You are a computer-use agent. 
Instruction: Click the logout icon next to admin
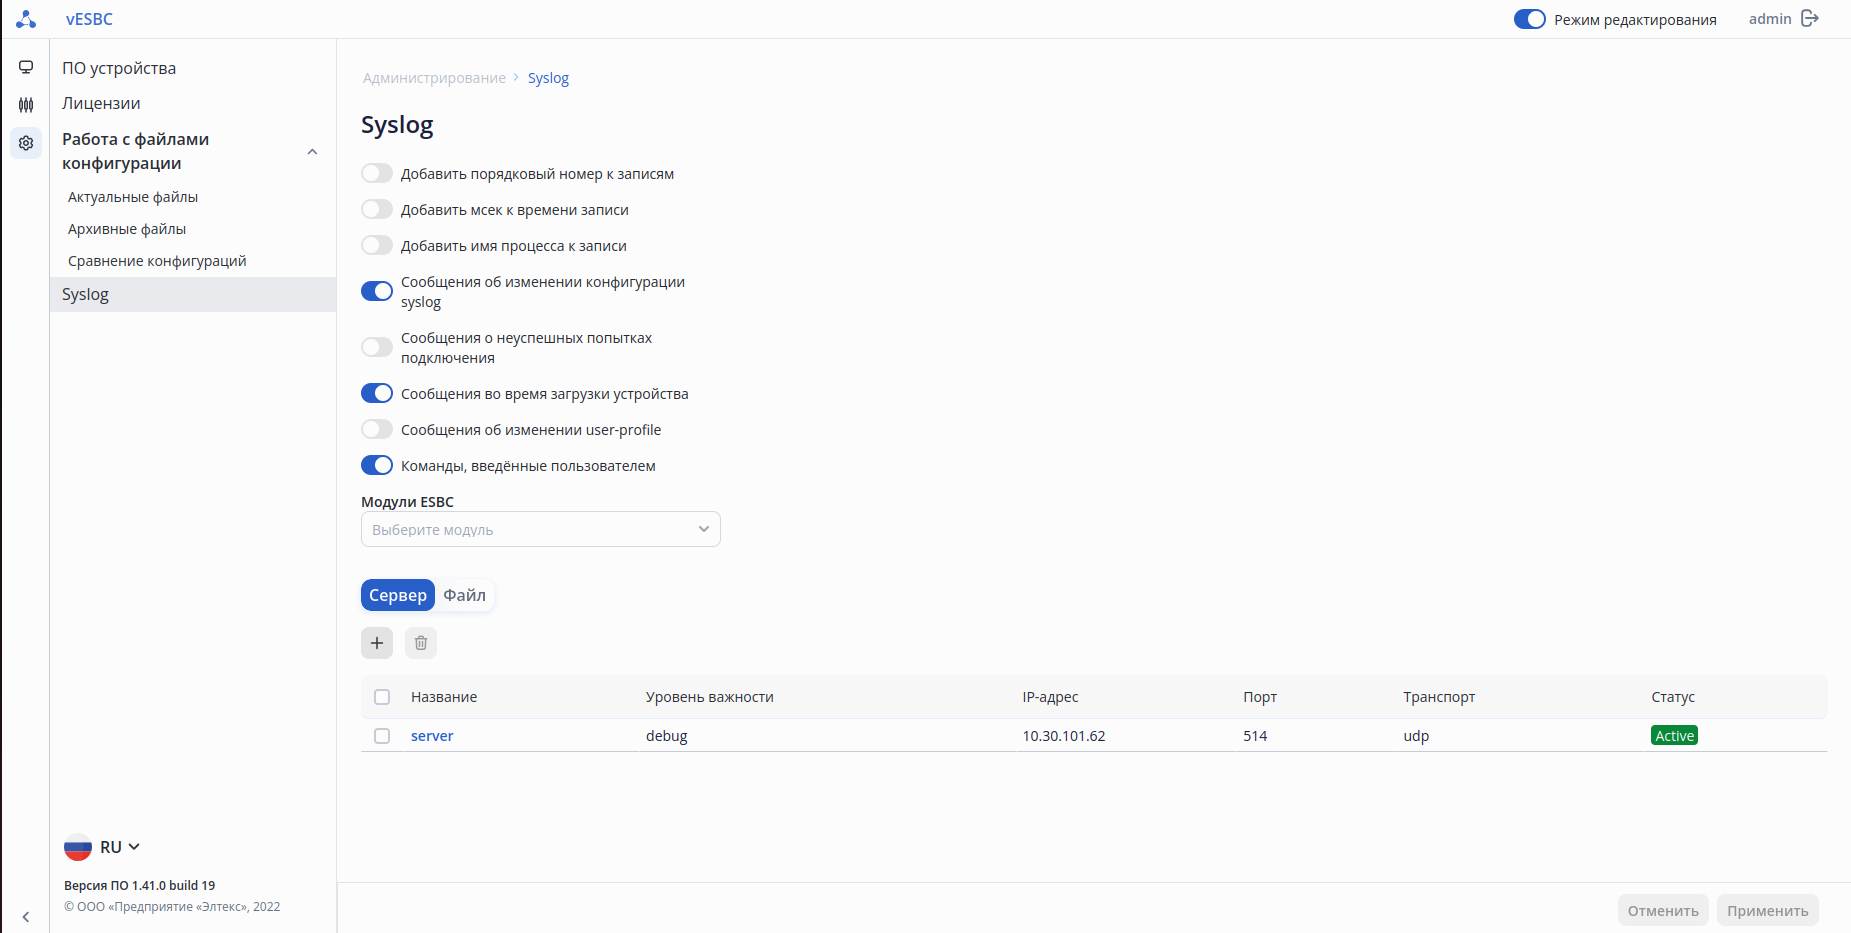[1810, 19]
